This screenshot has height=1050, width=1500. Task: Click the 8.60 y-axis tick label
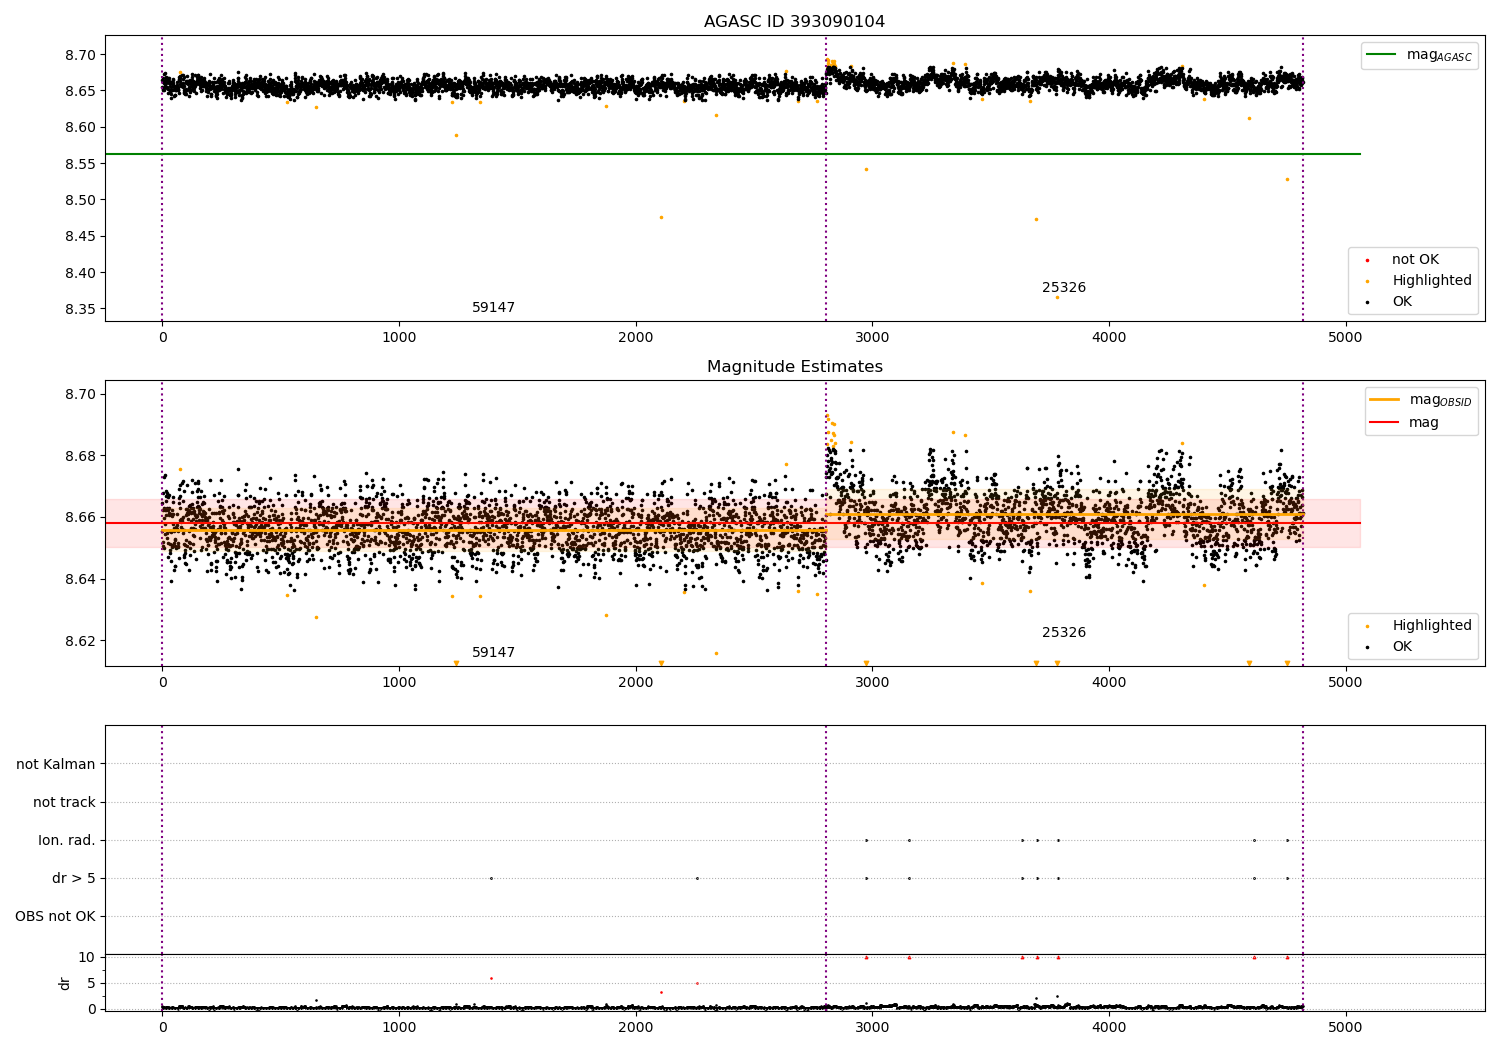(x=80, y=128)
